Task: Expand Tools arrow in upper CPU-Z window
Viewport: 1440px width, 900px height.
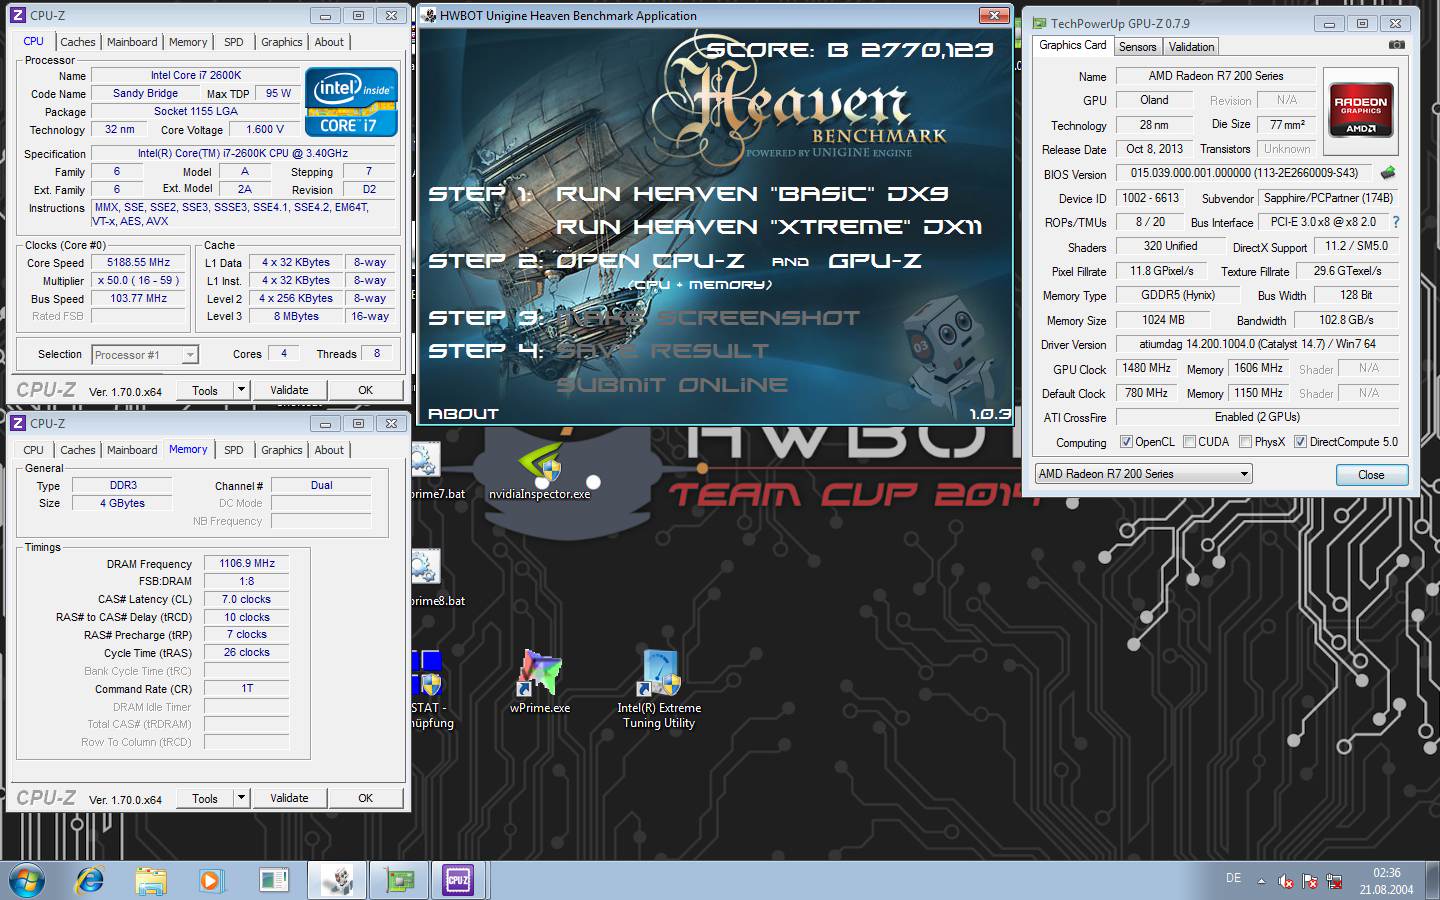Action: click(x=241, y=390)
